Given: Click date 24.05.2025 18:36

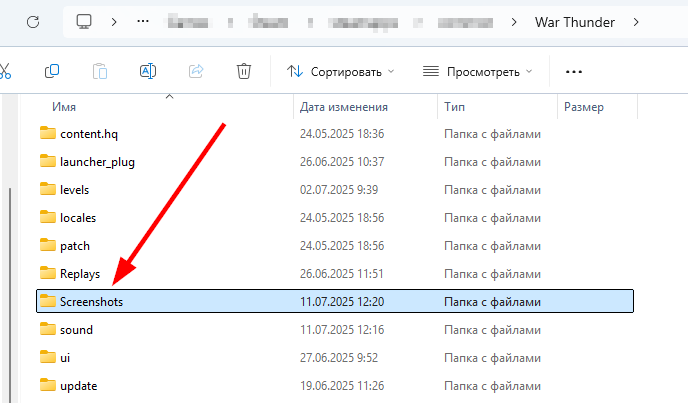Looking at the screenshot, I should tap(342, 134).
